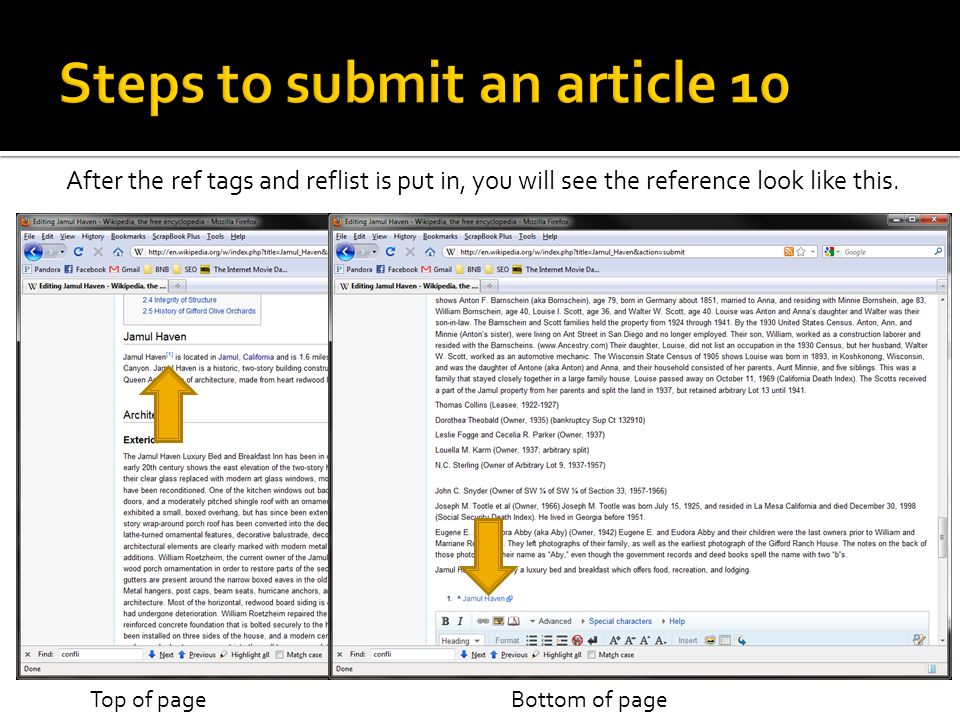This screenshot has height=720, width=960.
Task: Click bulleted list icon in edit toolbar
Action: pyautogui.click(x=531, y=640)
